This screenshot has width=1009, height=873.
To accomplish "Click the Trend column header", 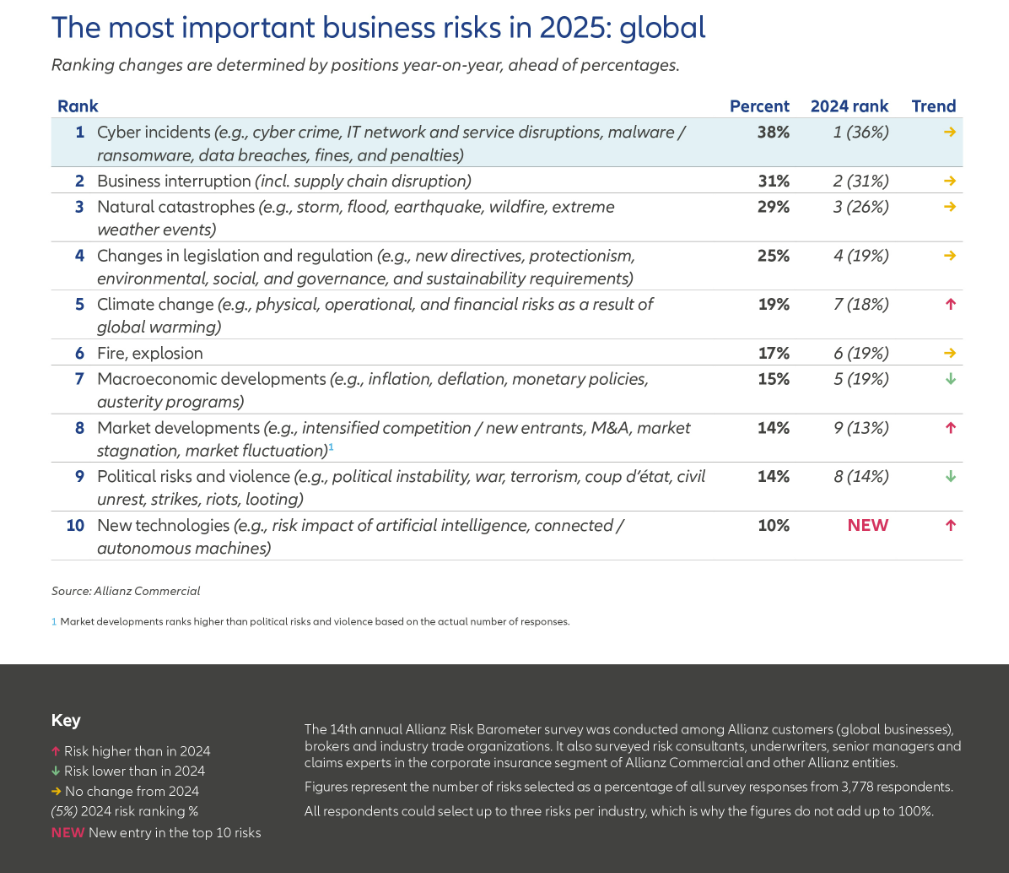I will point(933,106).
